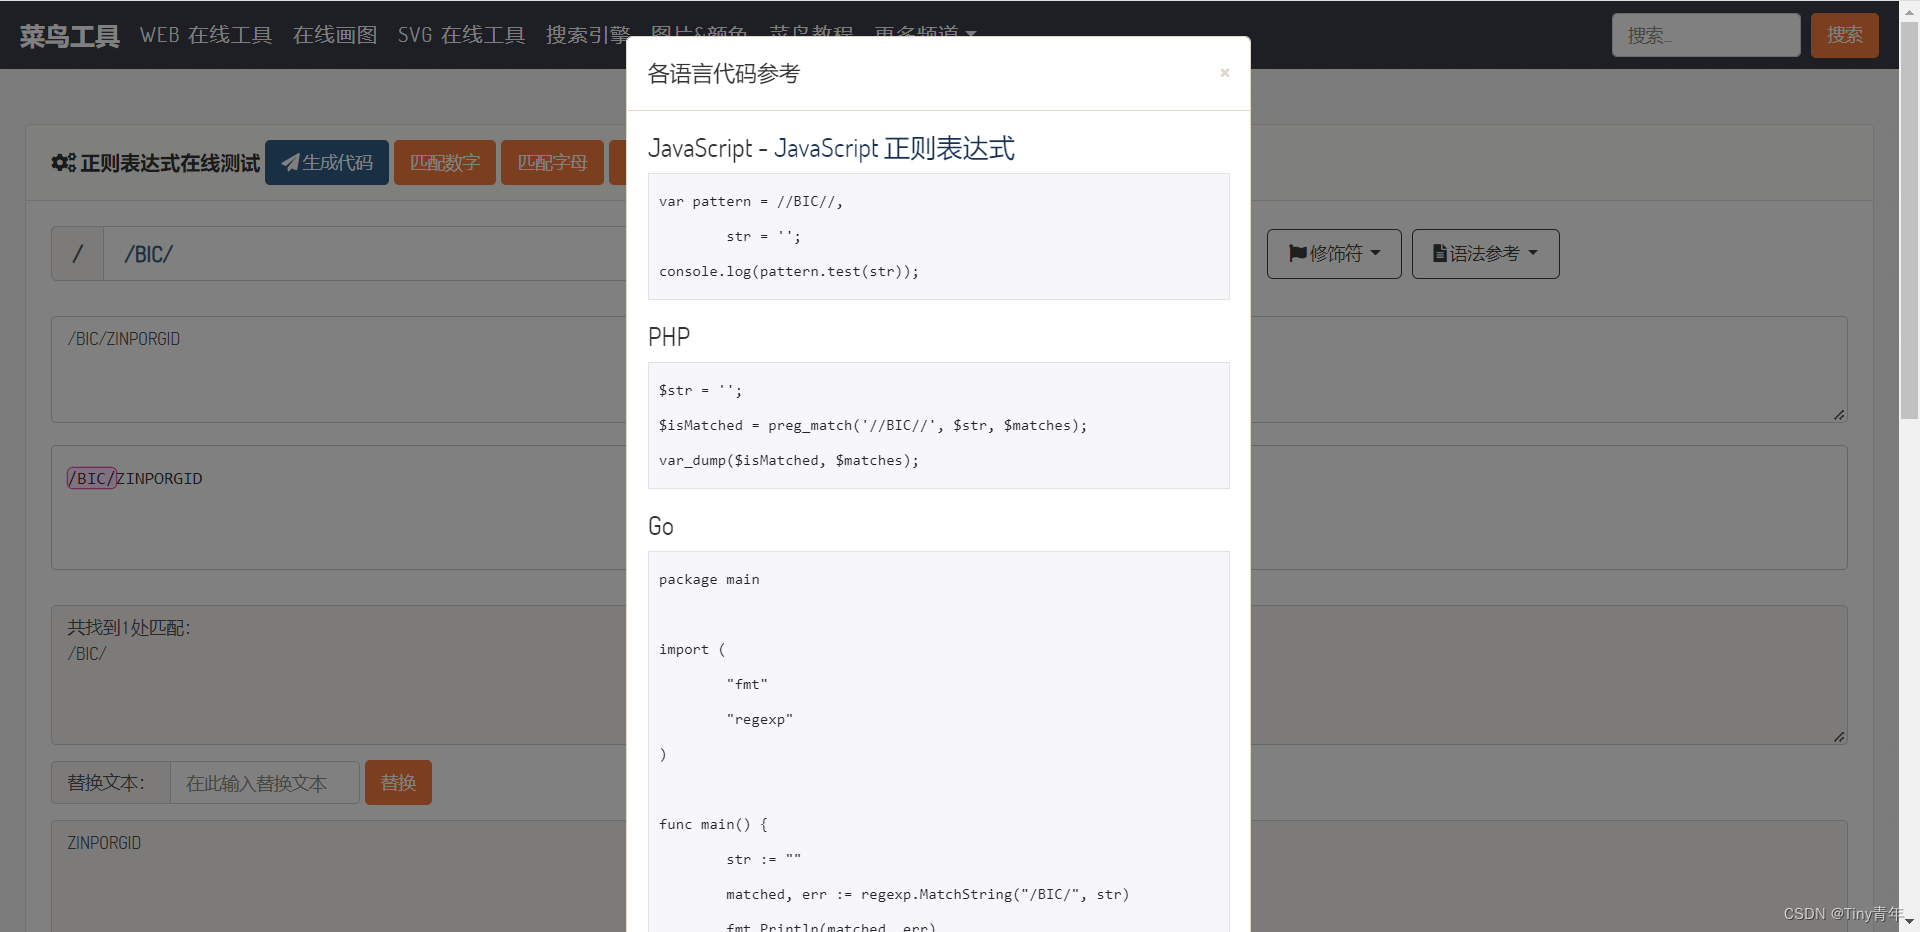Click the PHP heading in dialog
This screenshot has height=932, width=1920.
[x=669, y=337]
